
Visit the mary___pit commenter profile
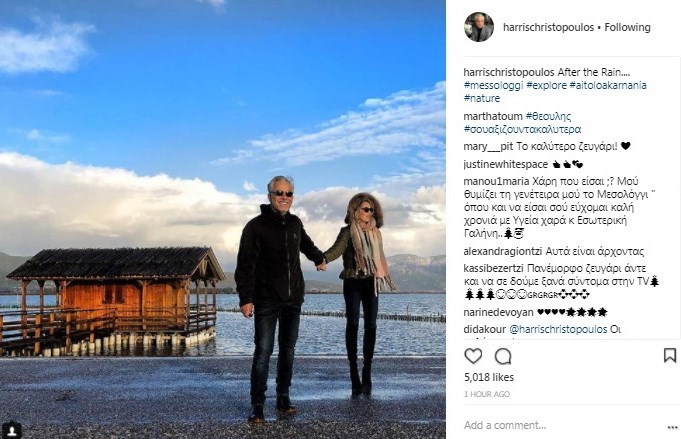(x=488, y=146)
